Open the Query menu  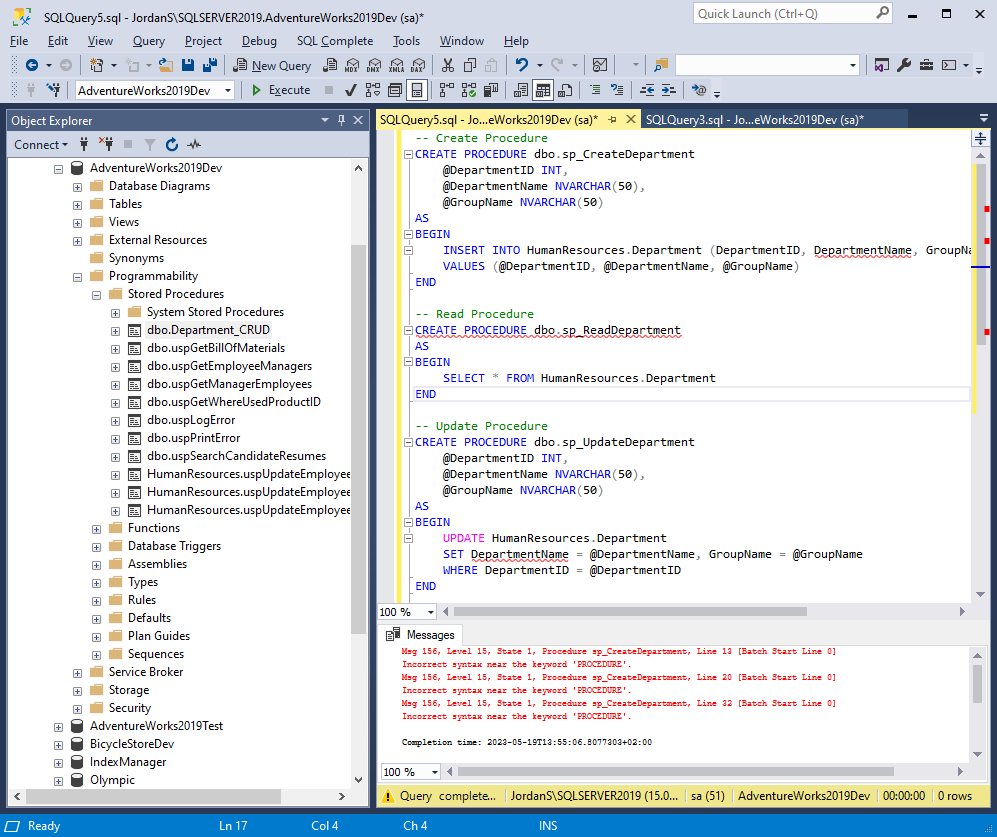(x=149, y=41)
